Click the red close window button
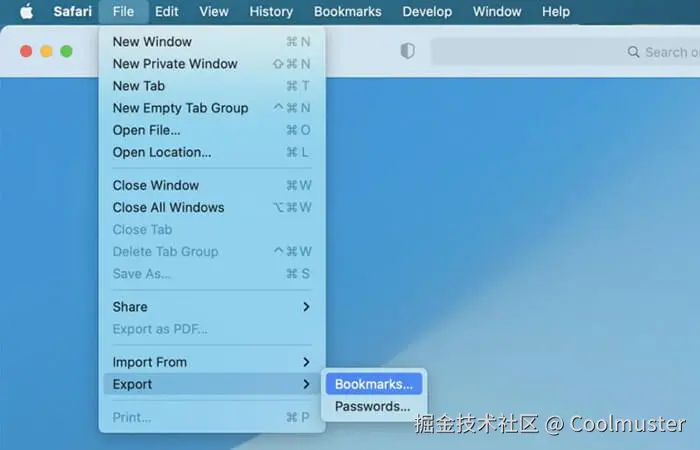 [26, 51]
